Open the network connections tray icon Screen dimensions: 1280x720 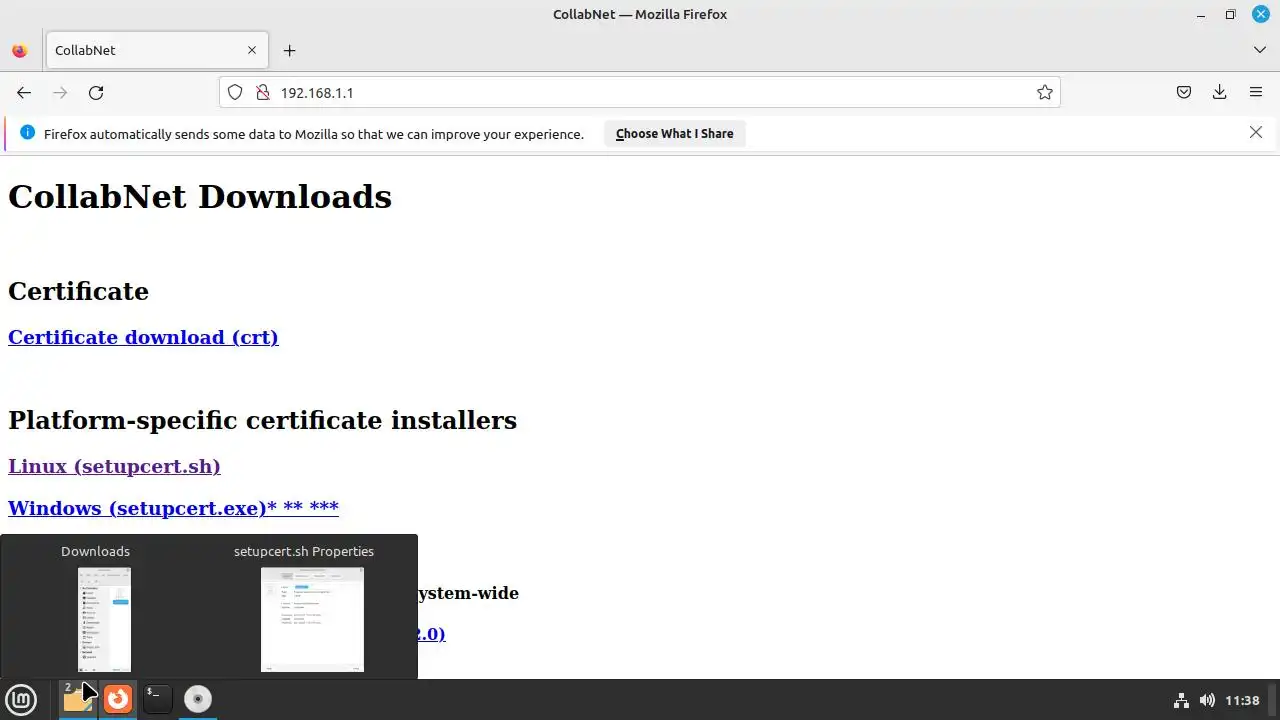tap(1181, 700)
